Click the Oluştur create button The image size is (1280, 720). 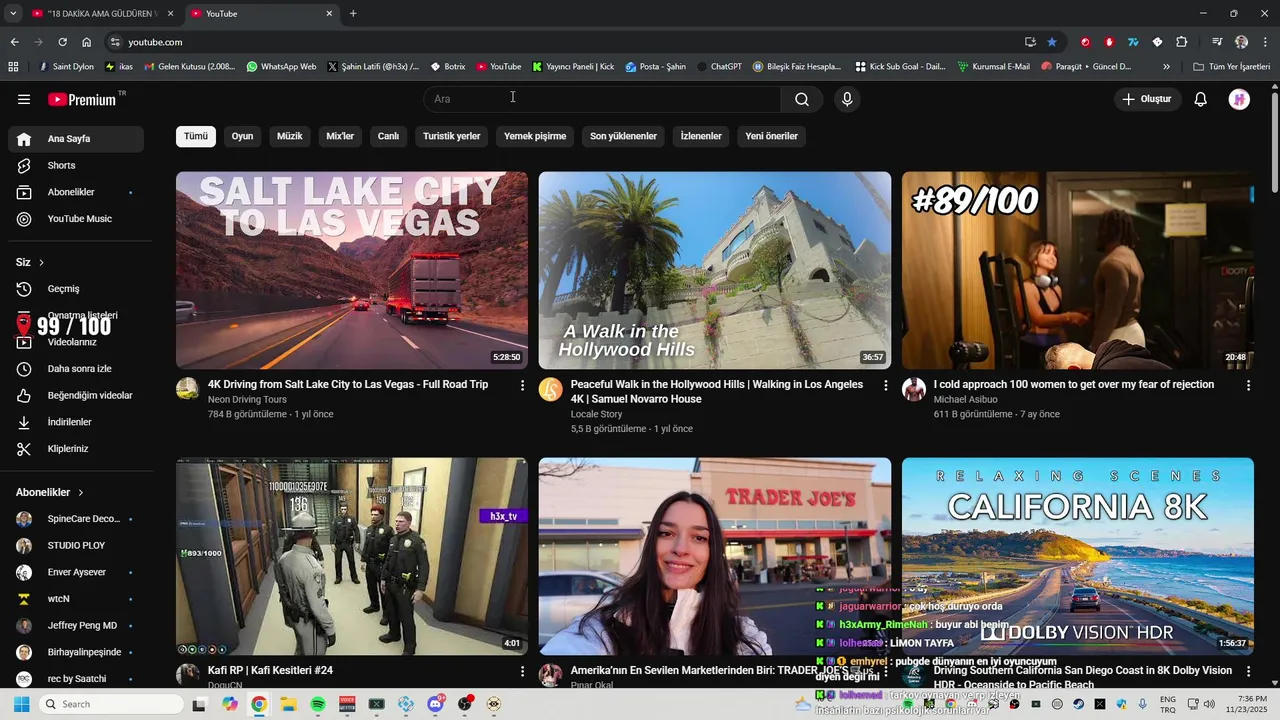(1148, 99)
